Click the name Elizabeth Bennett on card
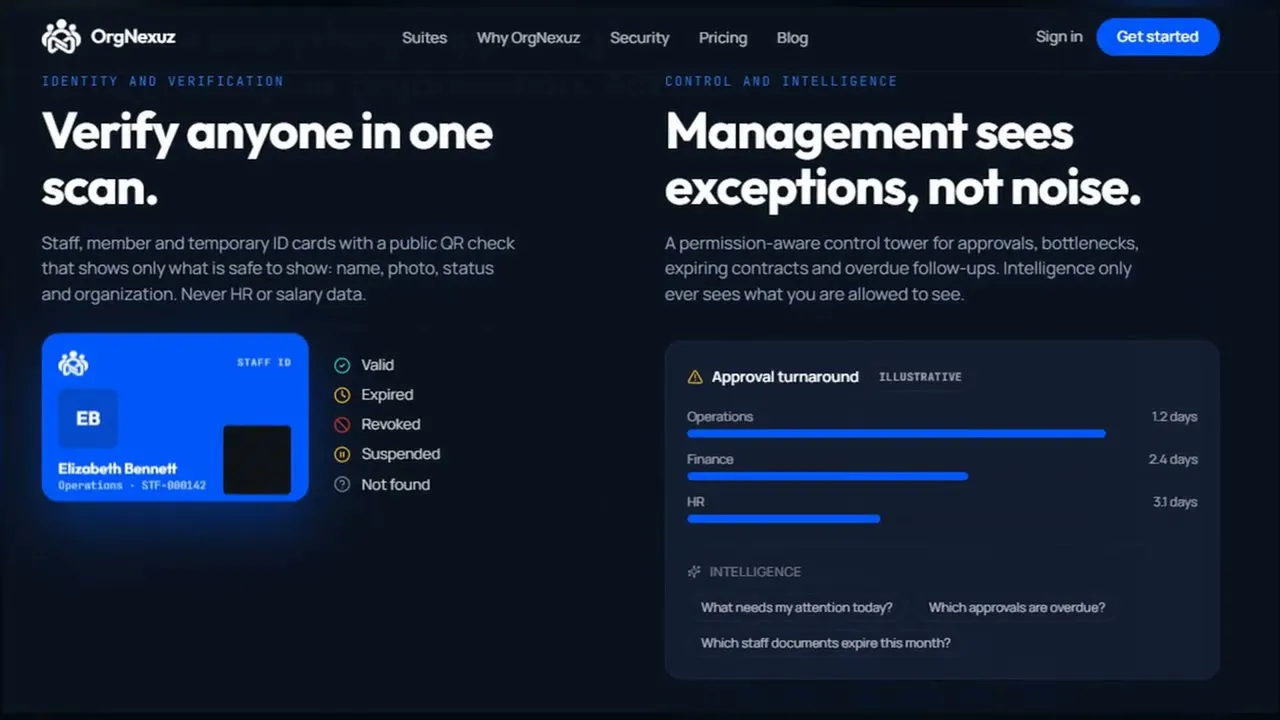 coord(117,469)
